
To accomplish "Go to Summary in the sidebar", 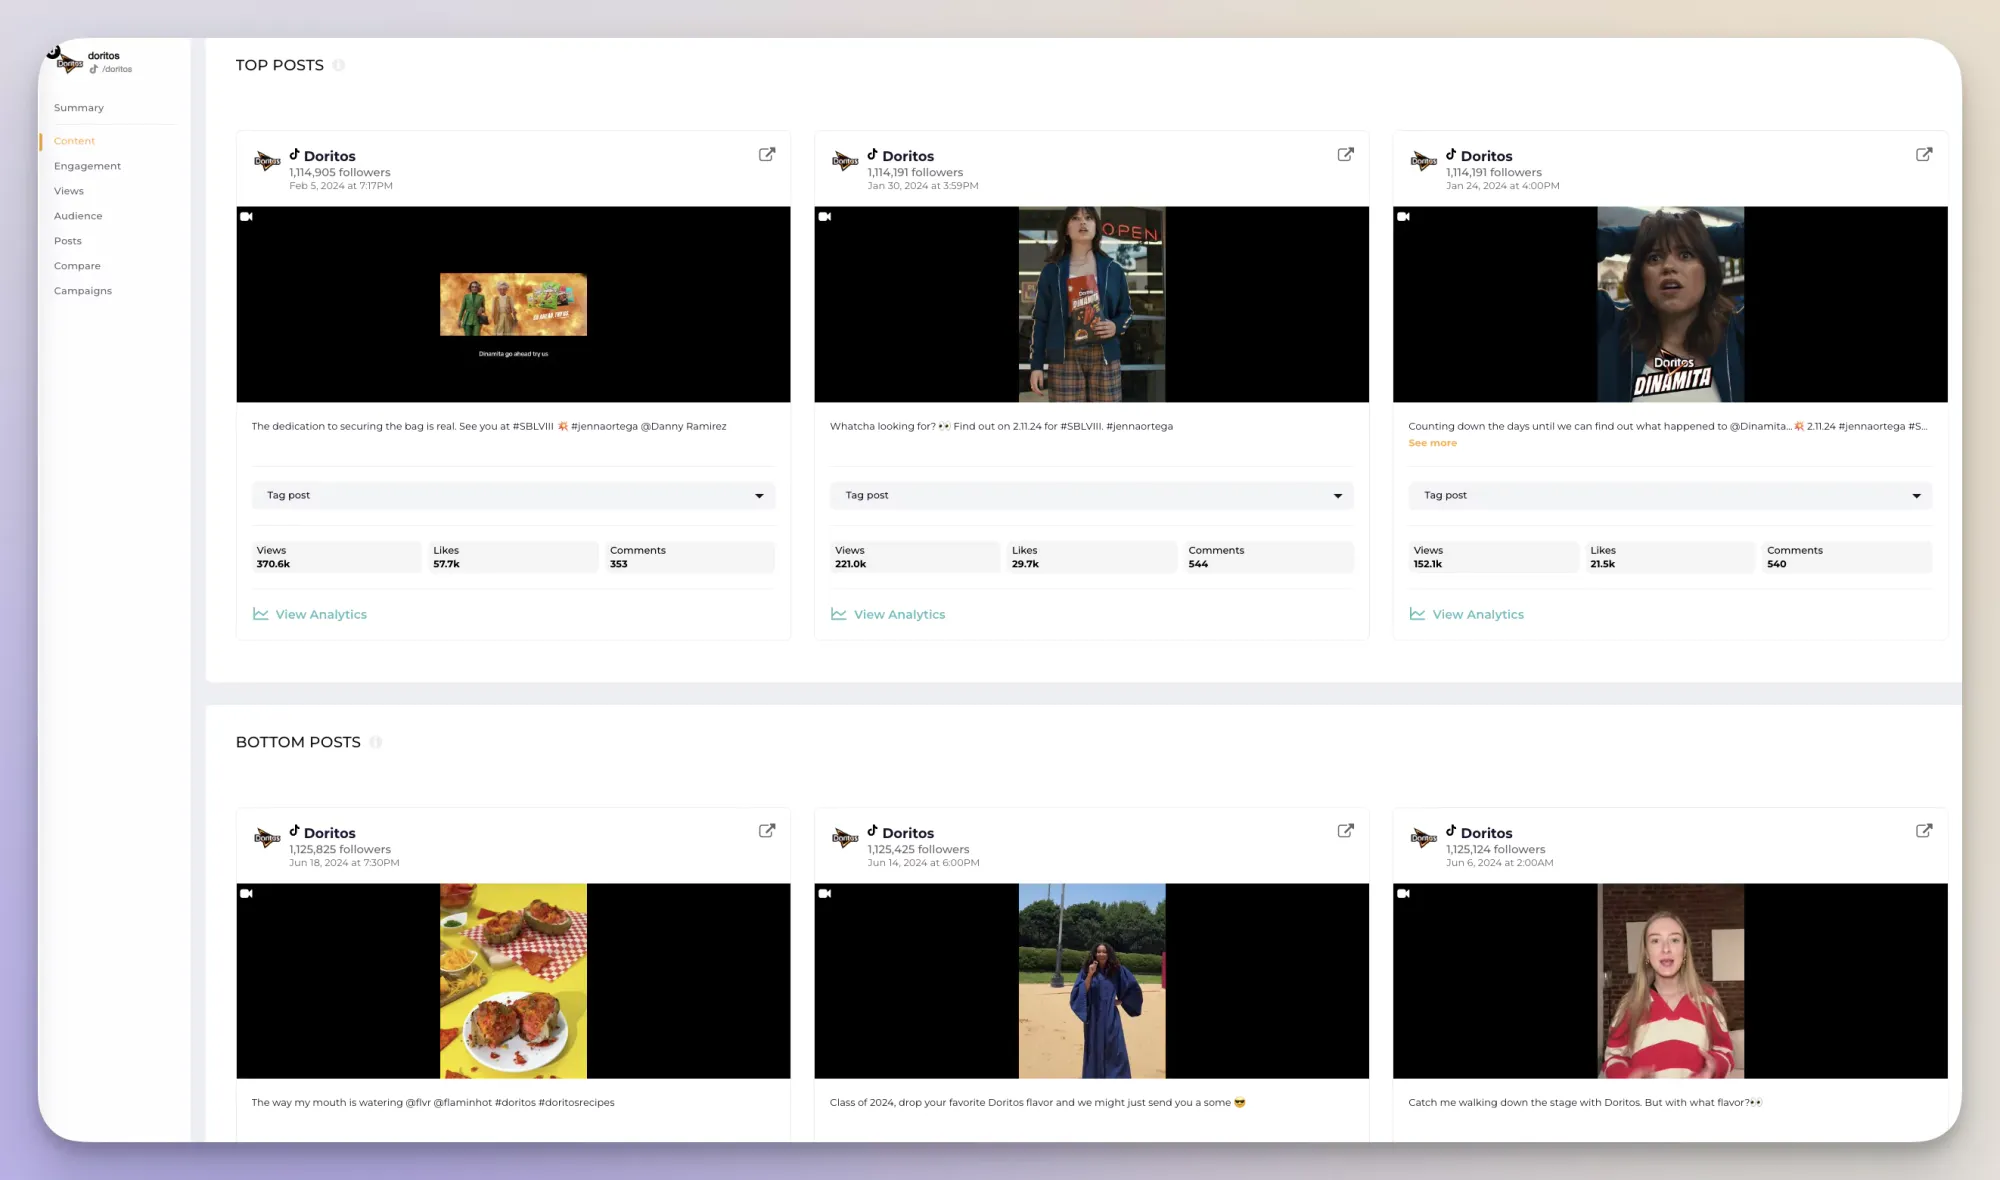I will coord(79,108).
